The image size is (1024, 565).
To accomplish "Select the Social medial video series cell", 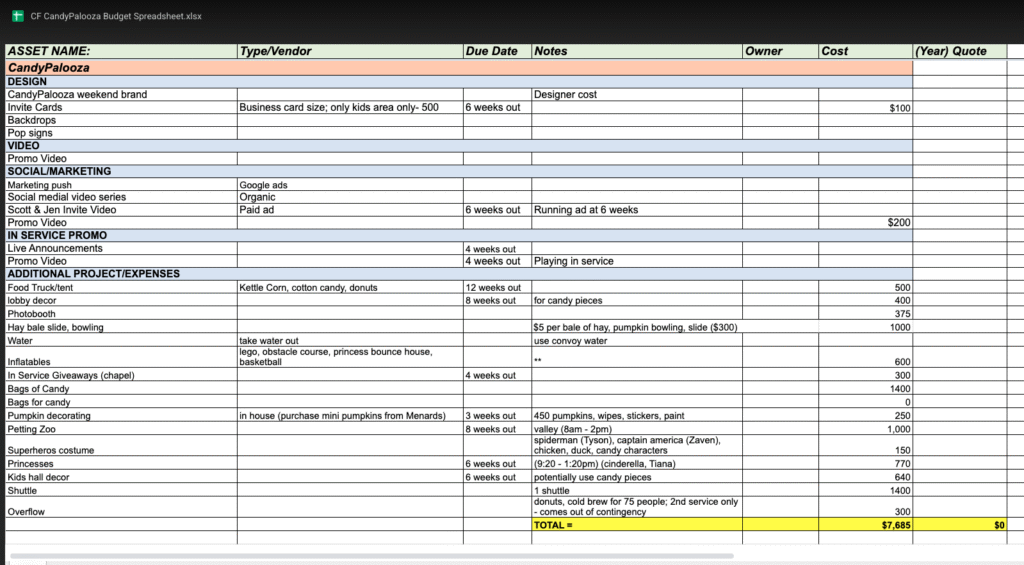I will (x=121, y=197).
